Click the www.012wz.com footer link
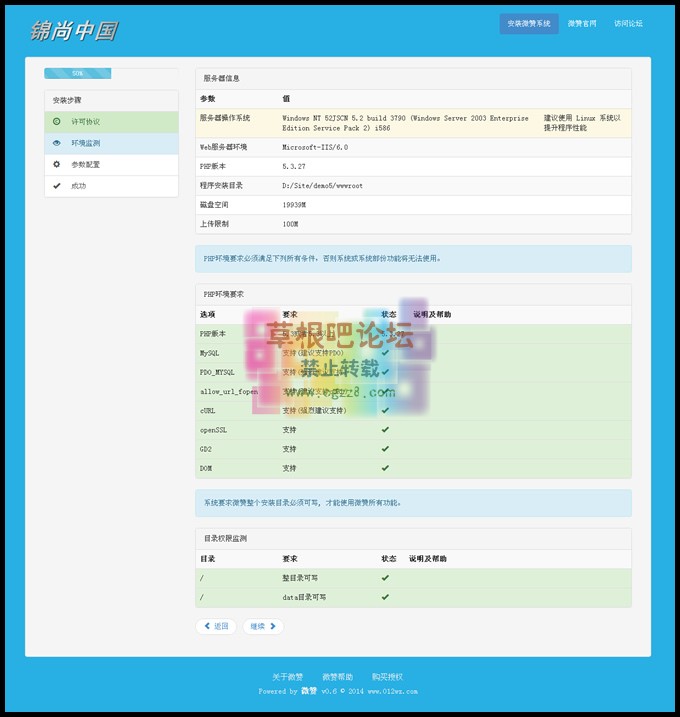The width and height of the screenshot is (680, 717). coord(393,691)
